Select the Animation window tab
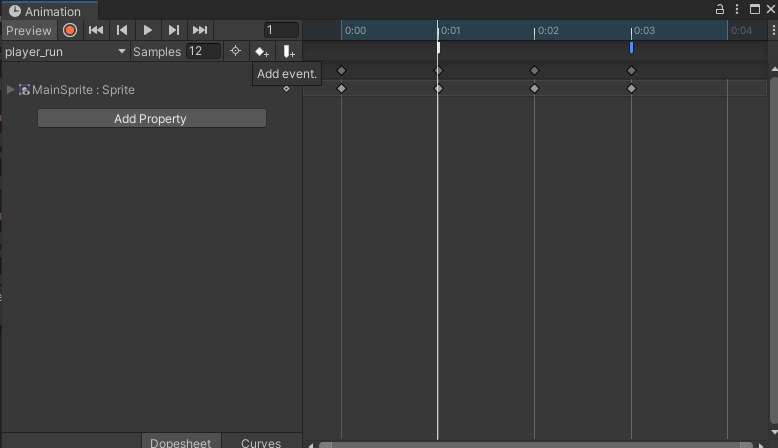The width and height of the screenshot is (778, 448). [50, 11]
